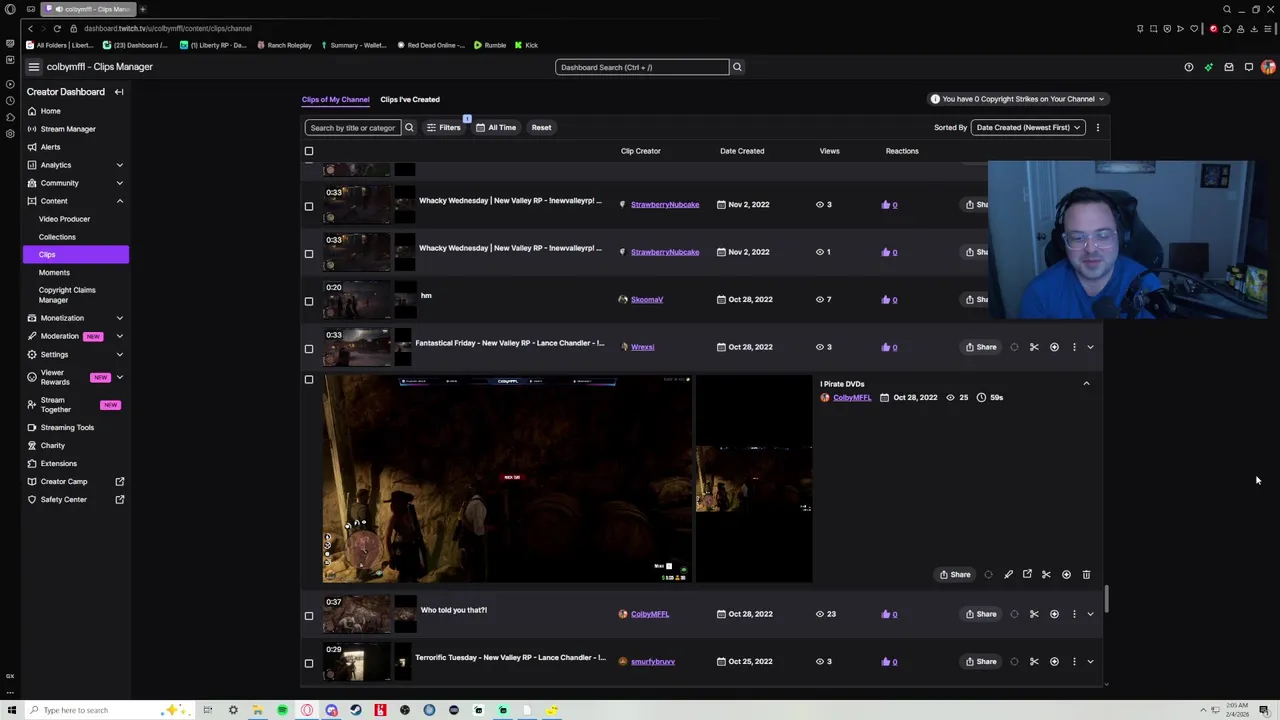
Task: Check the I Pirate DVDs clip checkbox
Action: 309,380
